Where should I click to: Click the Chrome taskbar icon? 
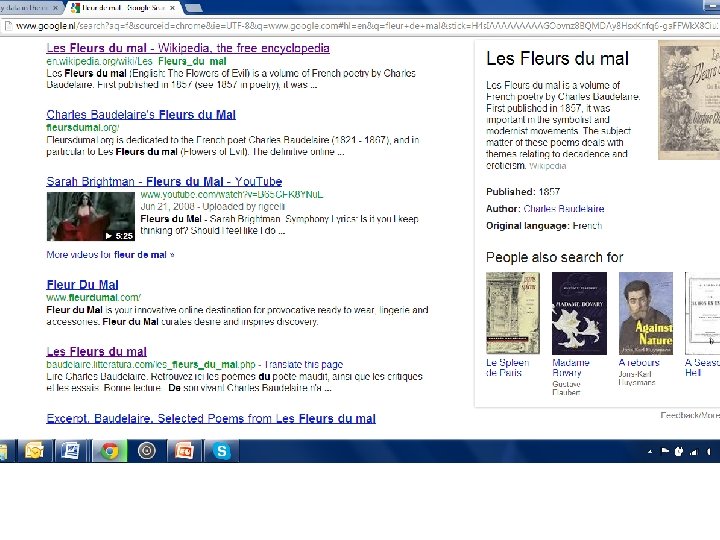tap(109, 451)
